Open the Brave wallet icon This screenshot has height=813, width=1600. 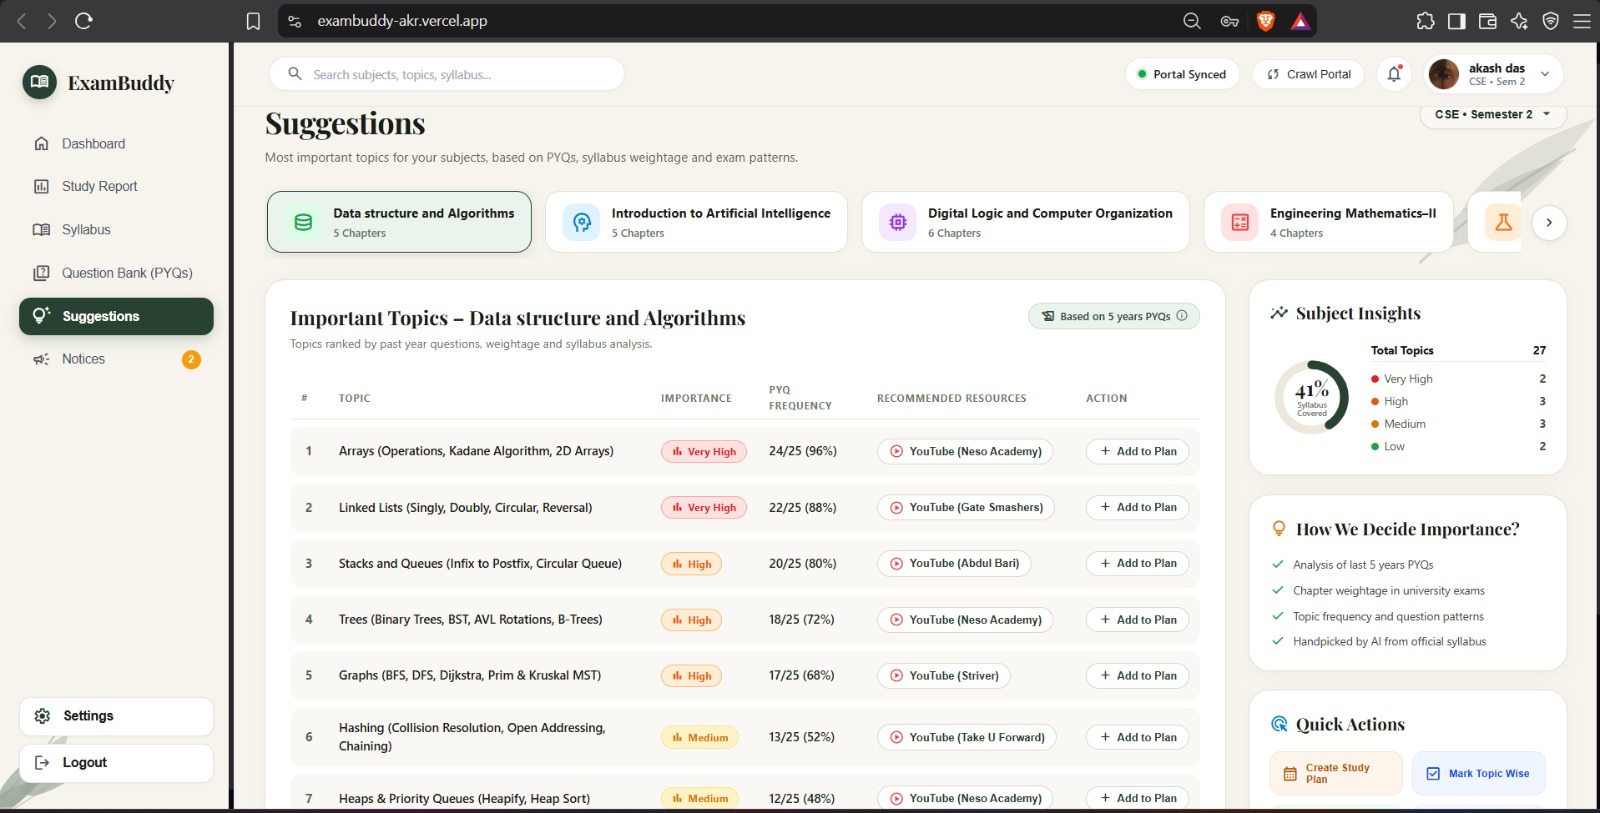(1488, 21)
